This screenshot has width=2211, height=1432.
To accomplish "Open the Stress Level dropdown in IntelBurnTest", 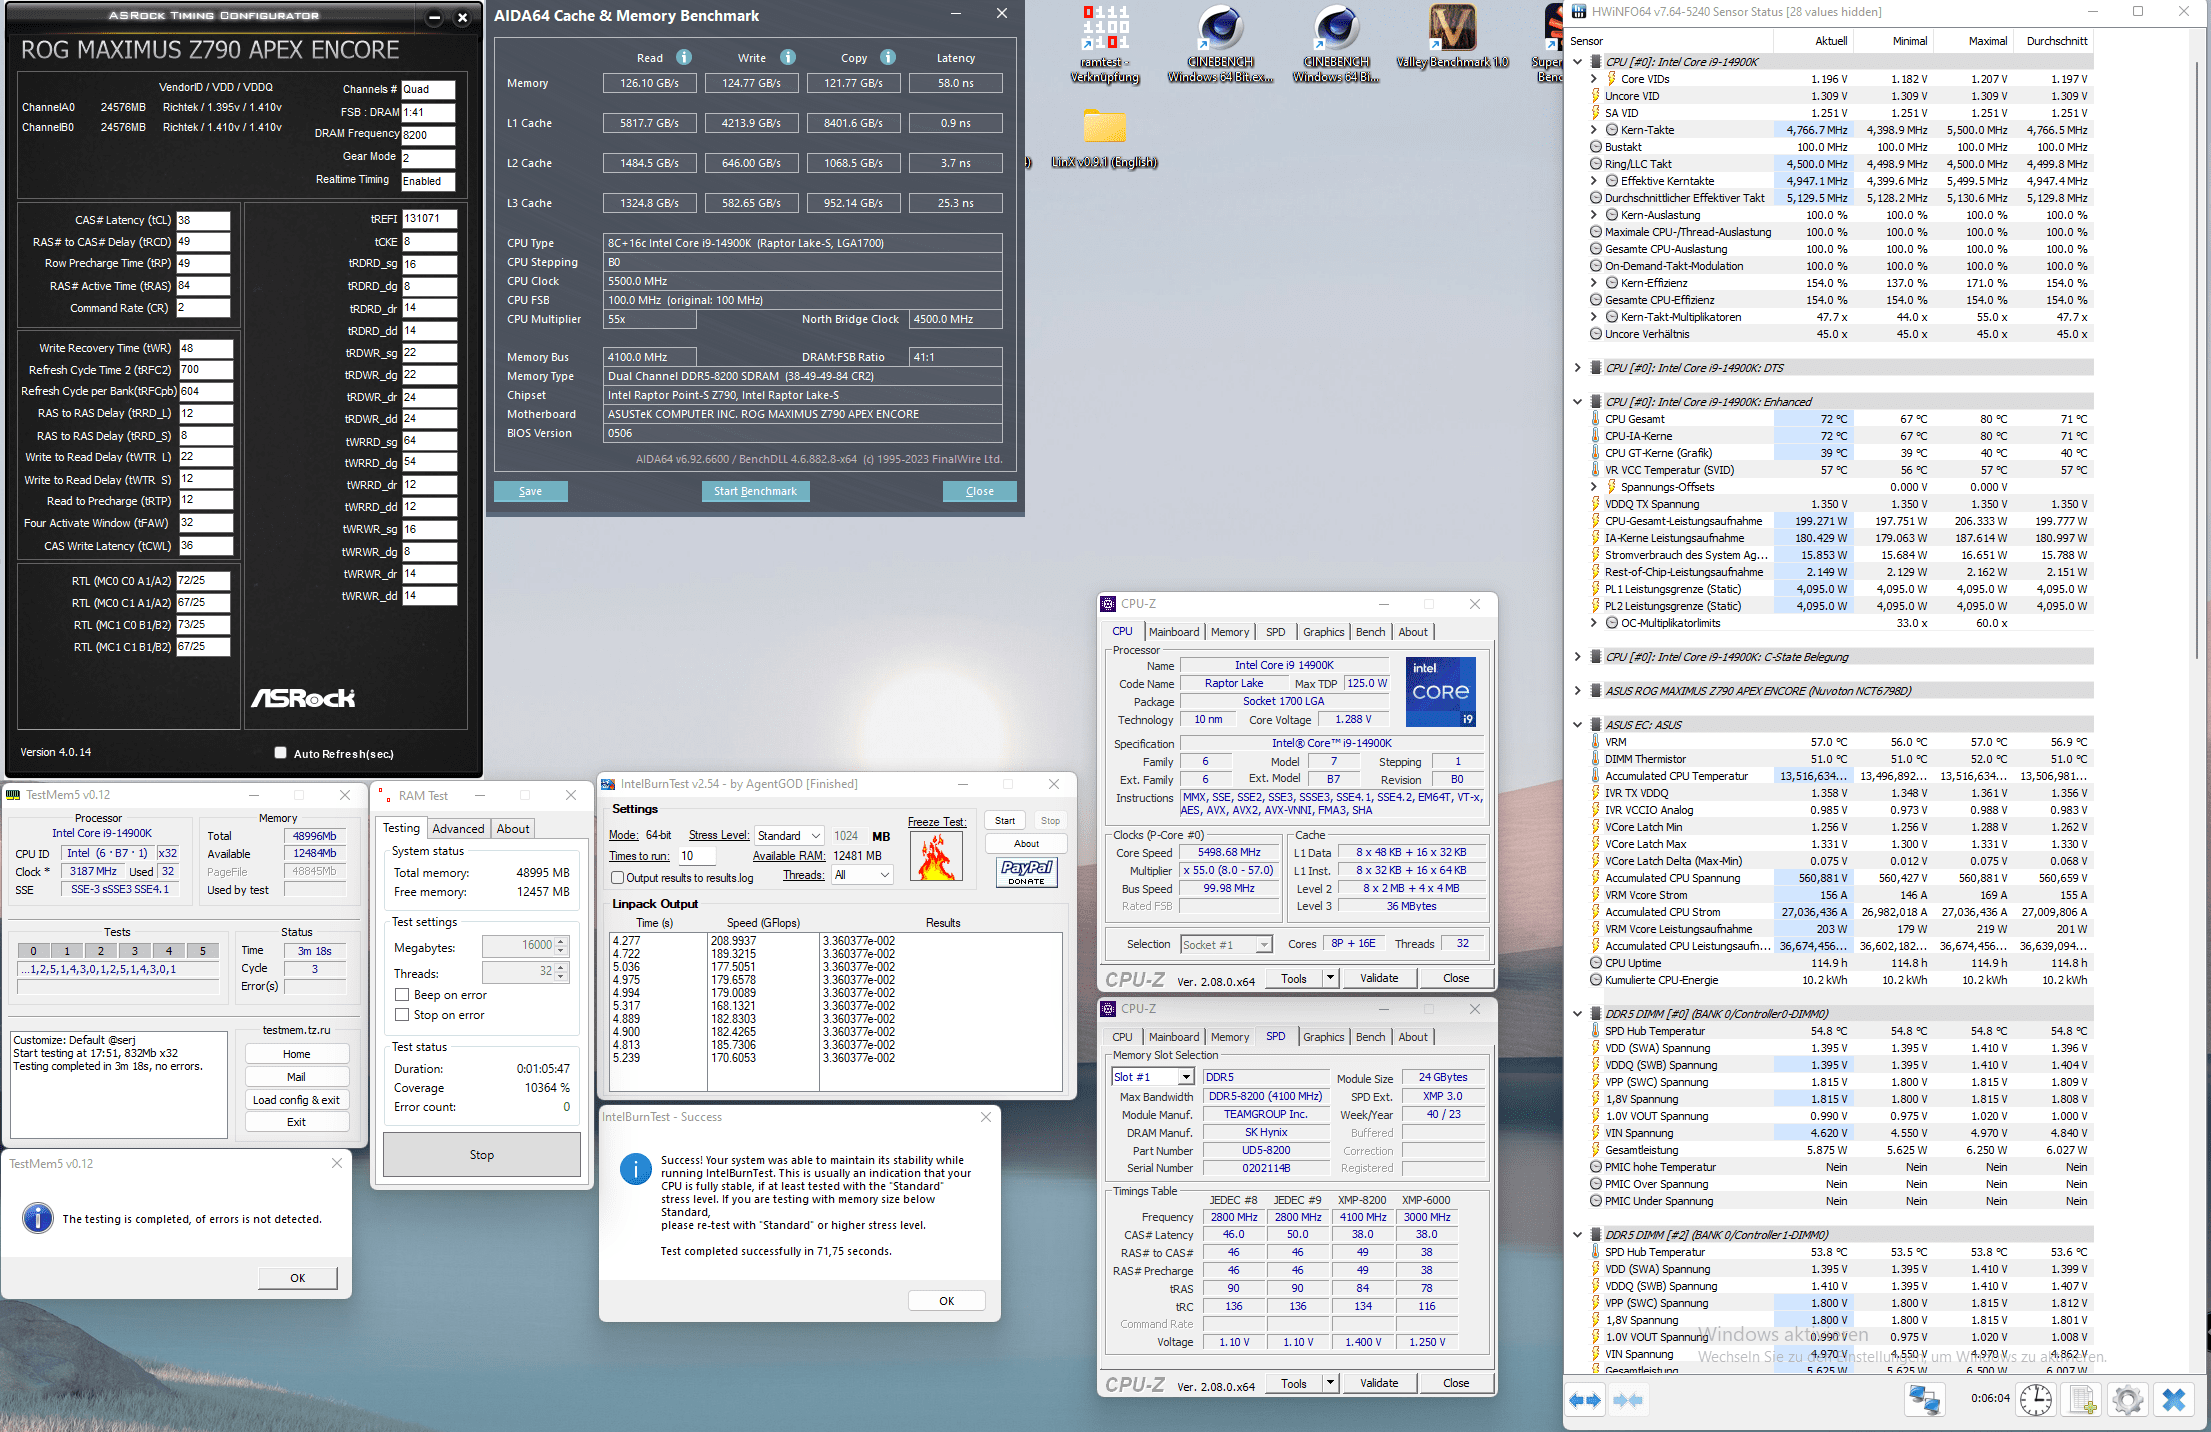I will click(788, 836).
